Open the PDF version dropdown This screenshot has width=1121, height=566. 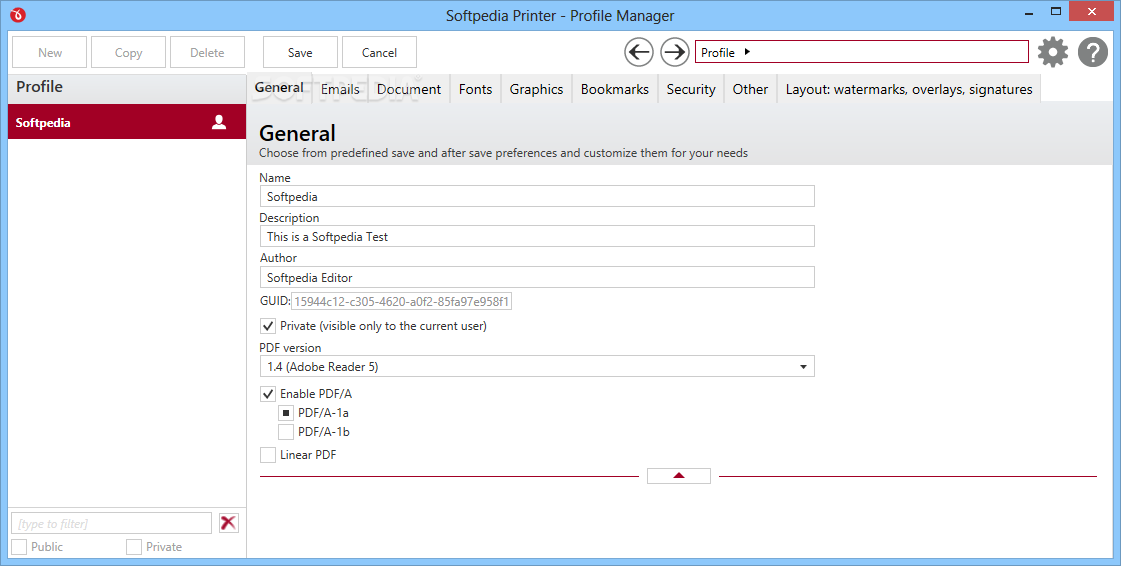pos(537,367)
